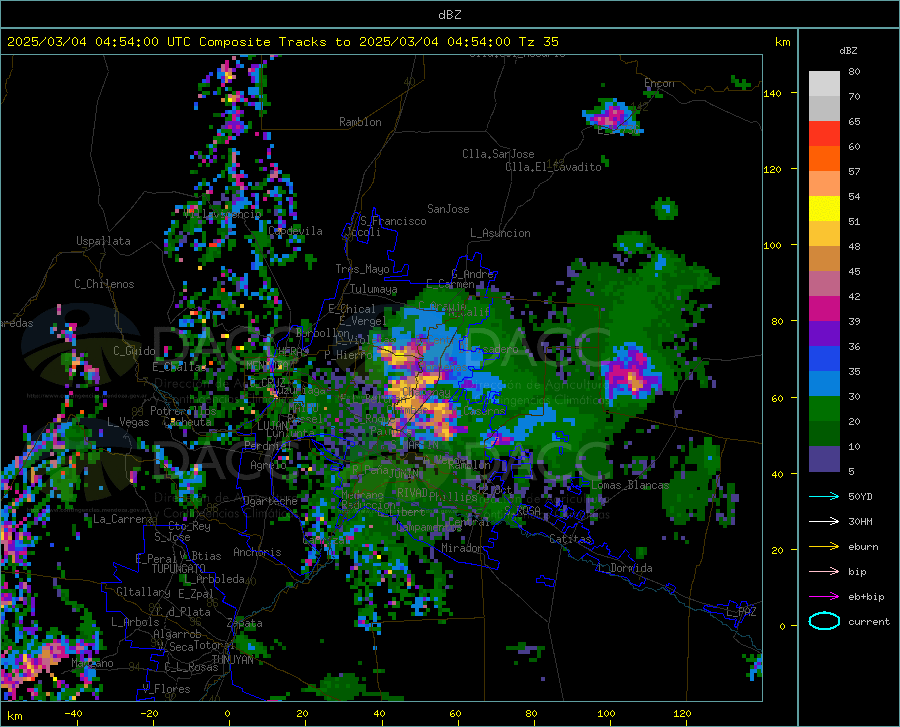
Task: Select the yellow 54 dBZ color swatch
Action: pyautogui.click(x=824, y=209)
